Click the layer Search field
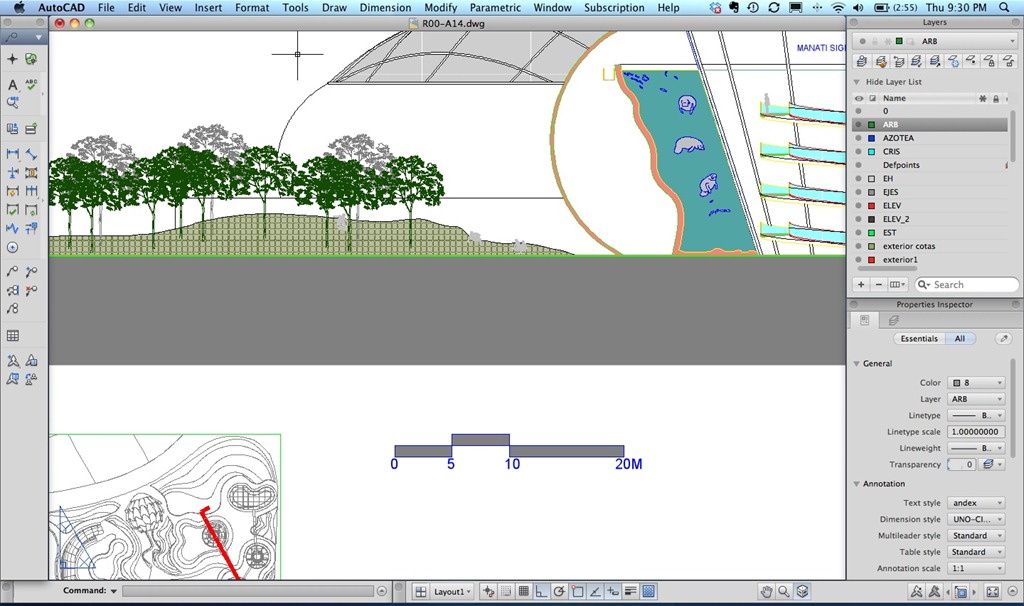 click(x=965, y=285)
